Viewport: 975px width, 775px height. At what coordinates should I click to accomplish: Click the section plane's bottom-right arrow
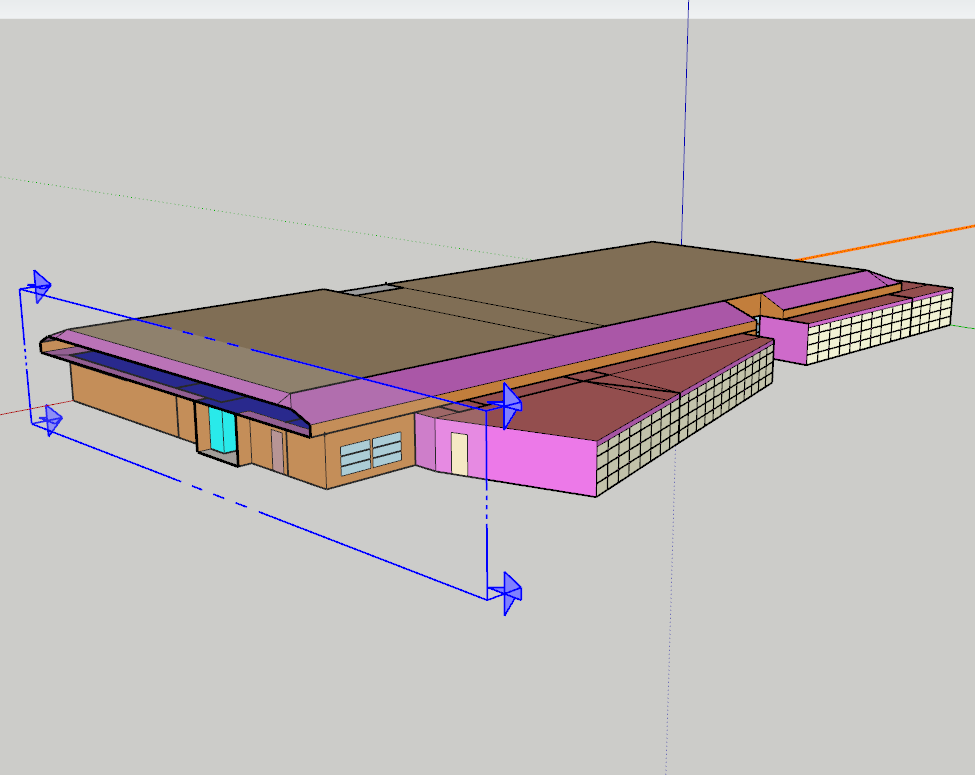(x=510, y=593)
